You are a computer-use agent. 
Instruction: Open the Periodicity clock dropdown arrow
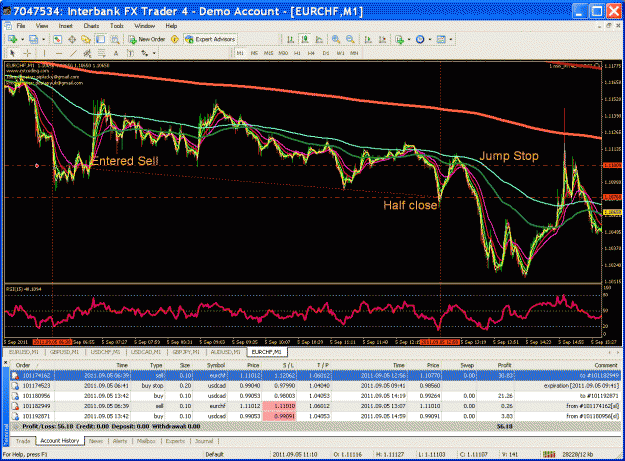pyautogui.click(x=430, y=39)
